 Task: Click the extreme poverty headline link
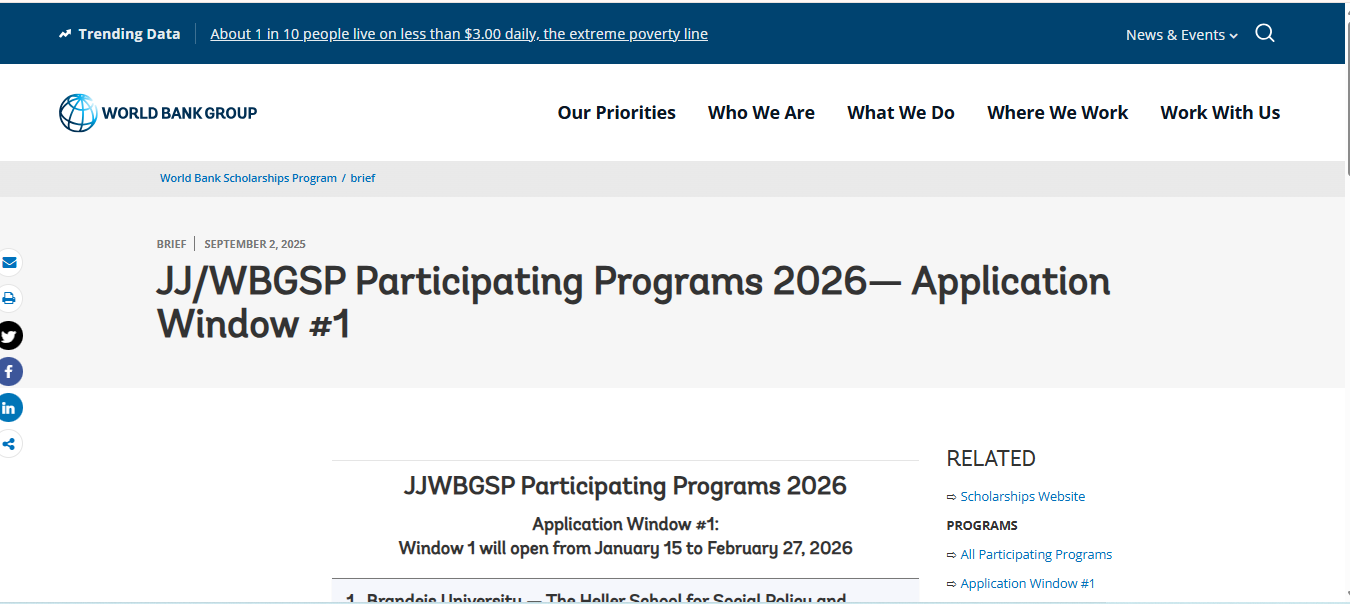click(458, 33)
